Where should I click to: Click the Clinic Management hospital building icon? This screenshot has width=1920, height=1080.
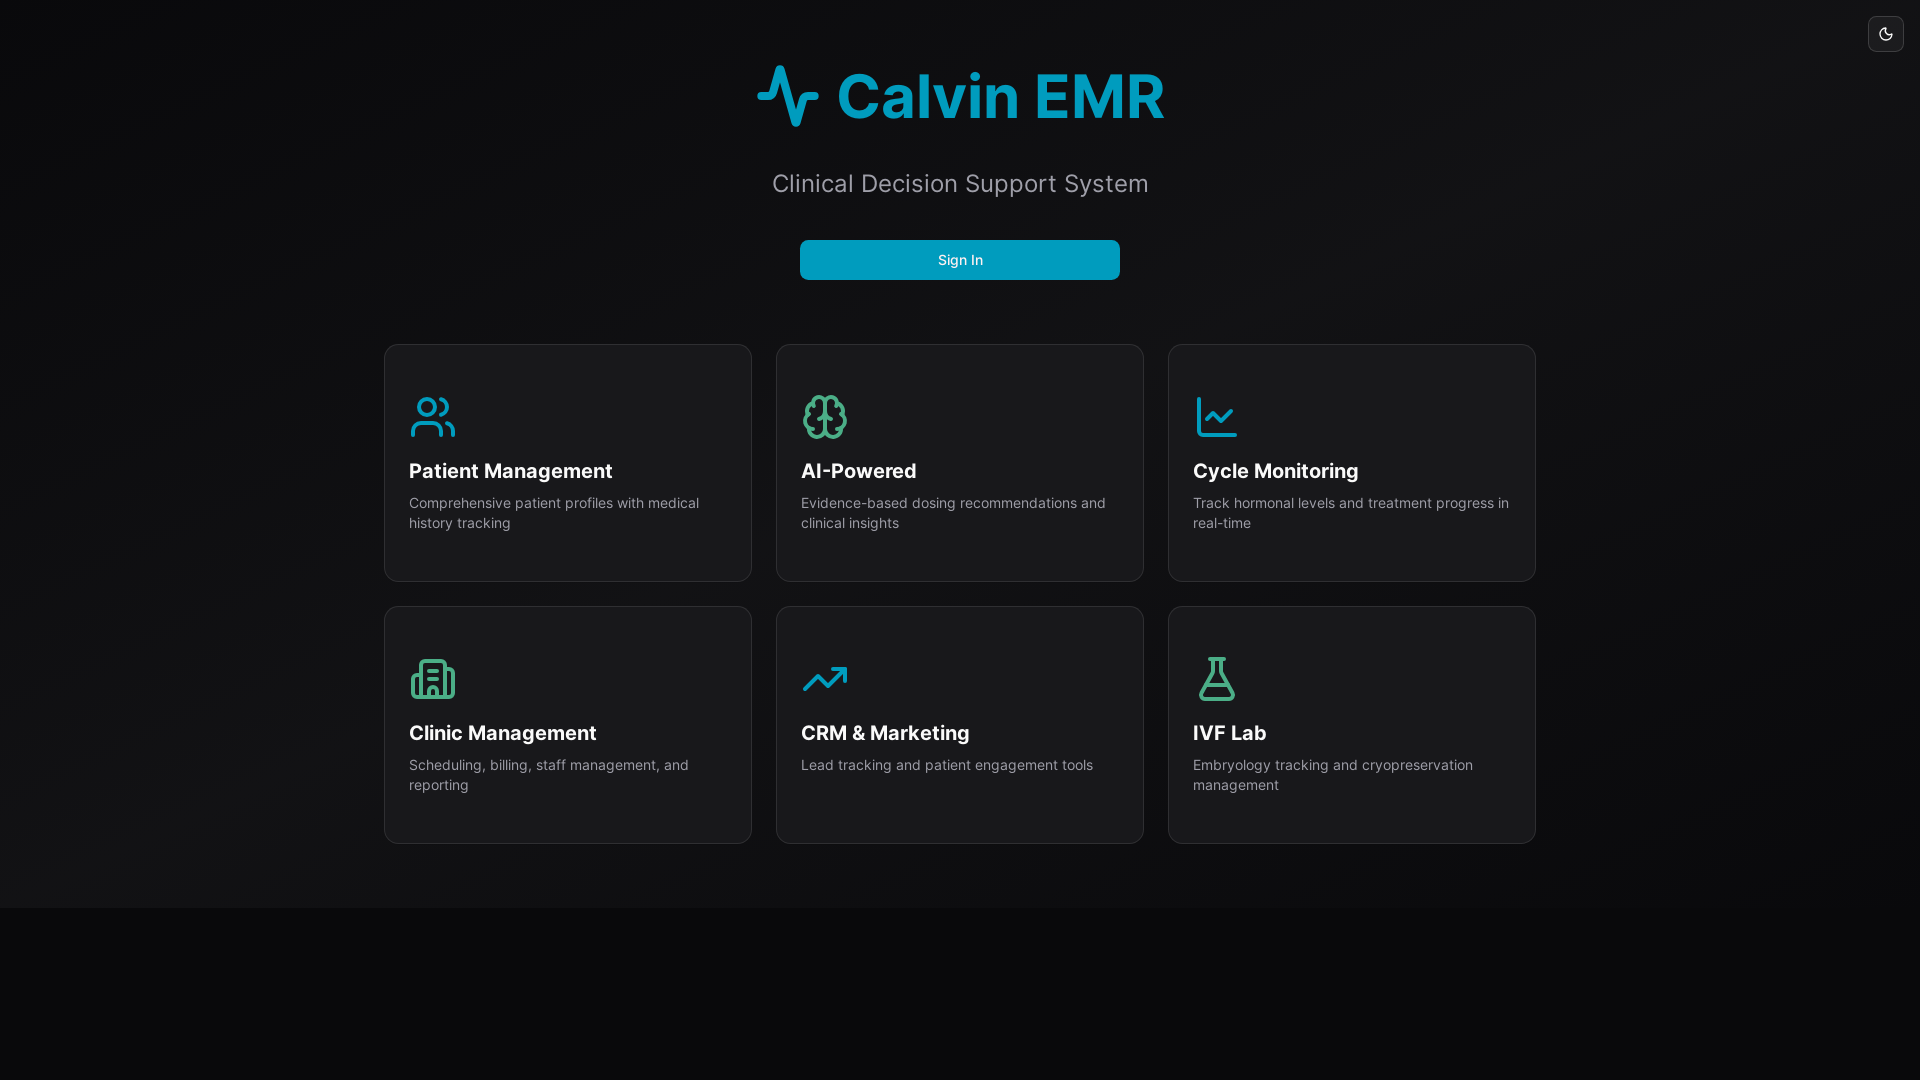433,679
